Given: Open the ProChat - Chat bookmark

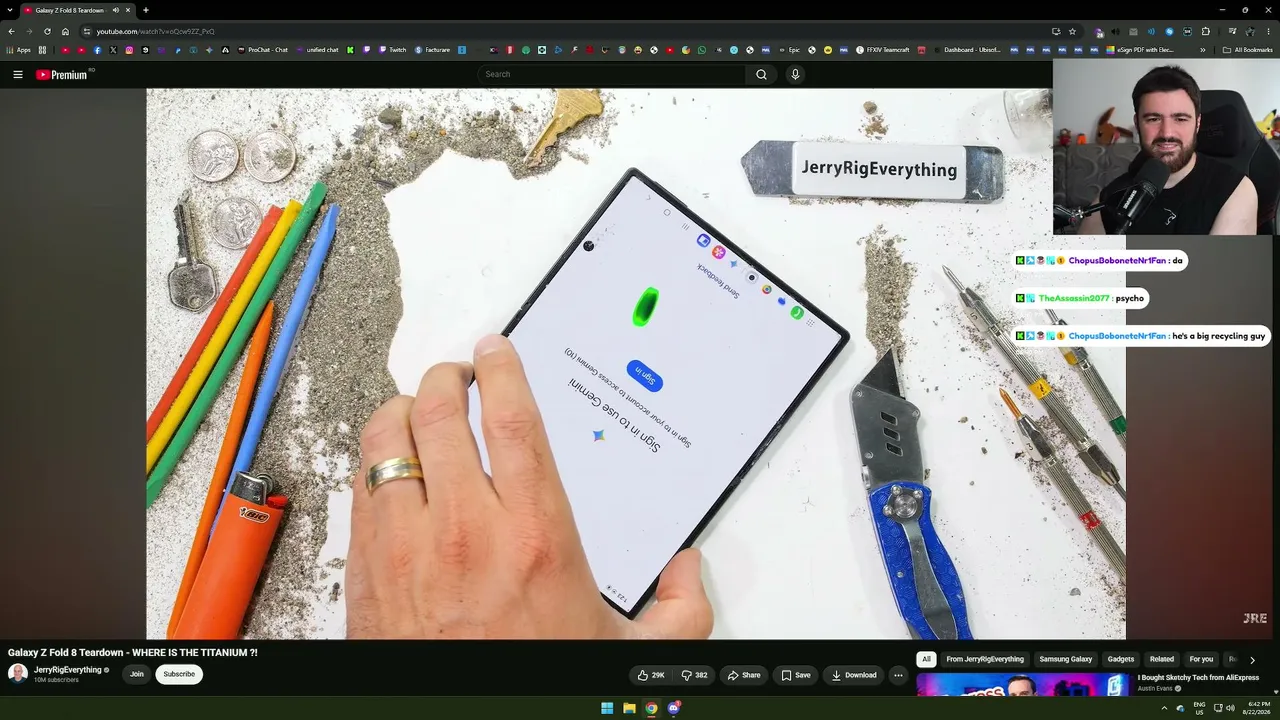Looking at the screenshot, I should coord(262,50).
